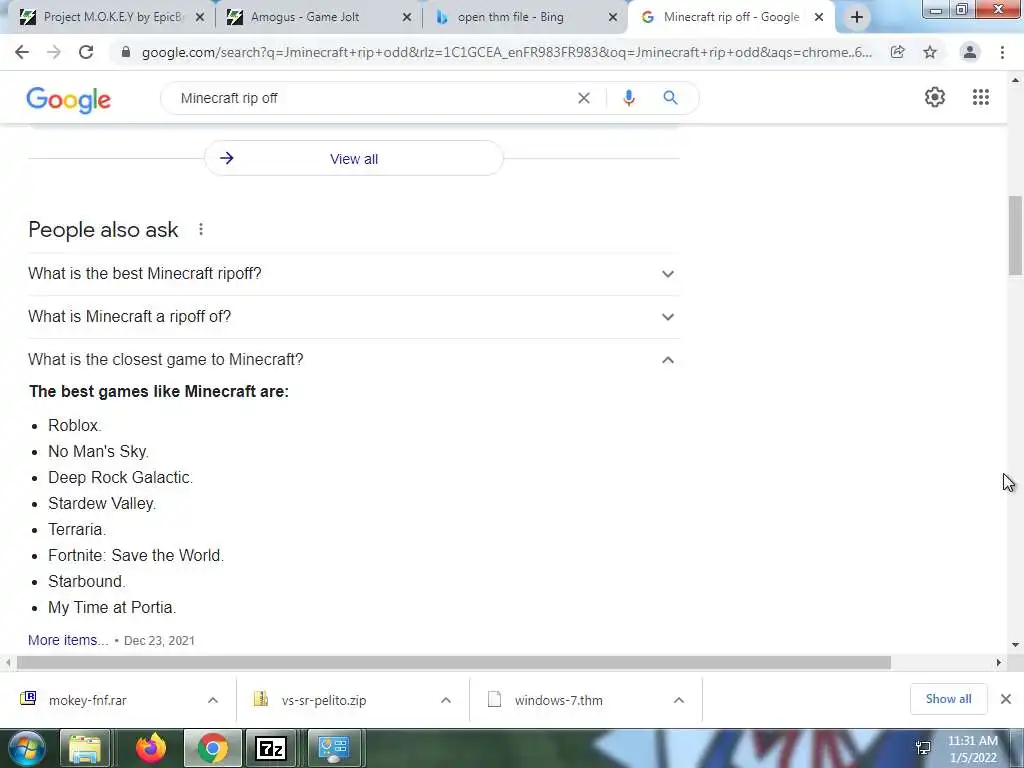The image size is (1024, 768).
Task: Click the horizontal scrollbar thumb
Action: (453, 663)
